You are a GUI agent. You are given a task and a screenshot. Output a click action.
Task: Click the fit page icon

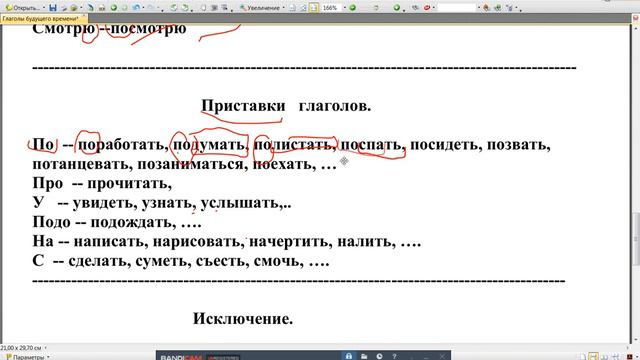tap(303, 8)
